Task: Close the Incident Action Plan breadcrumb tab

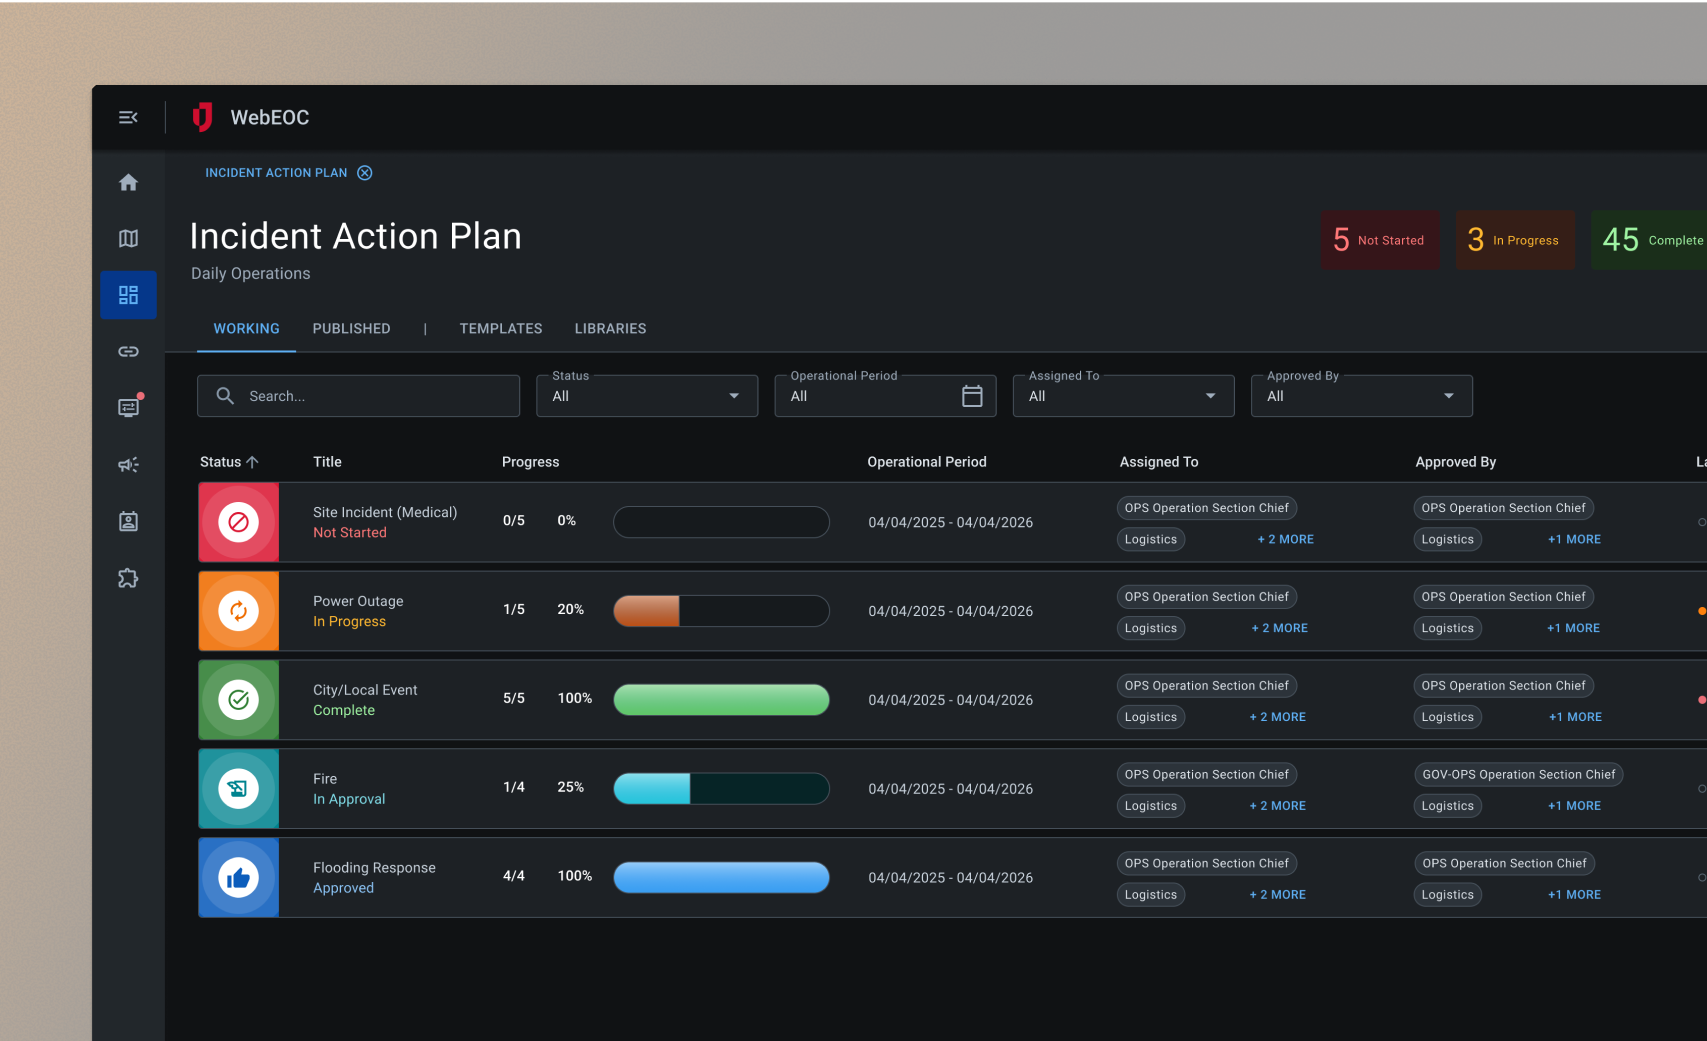Action: tap(365, 173)
